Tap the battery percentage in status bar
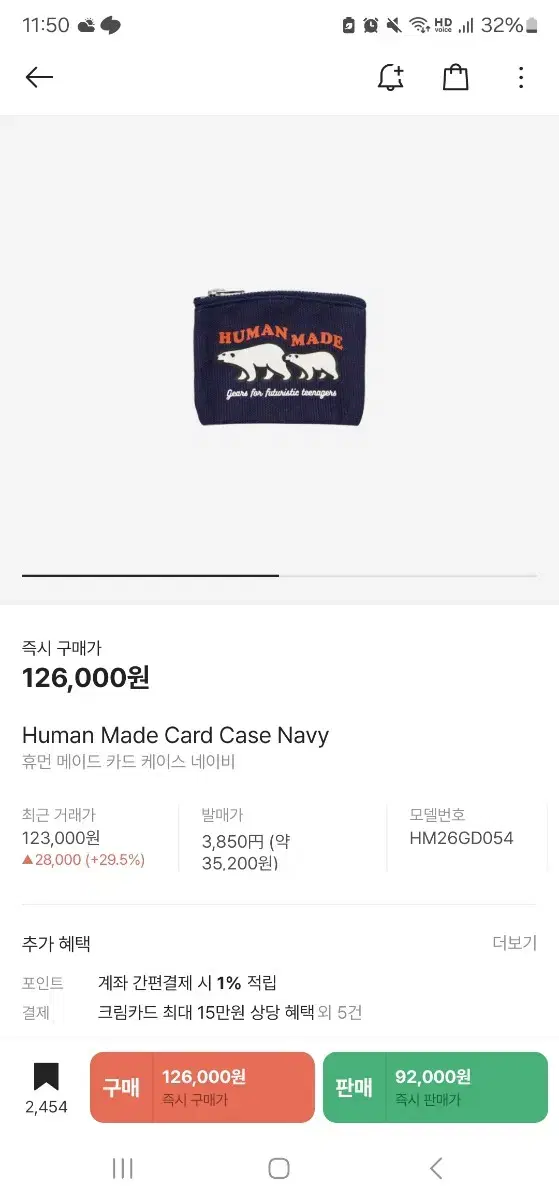The width and height of the screenshot is (559, 1200). coord(501,25)
